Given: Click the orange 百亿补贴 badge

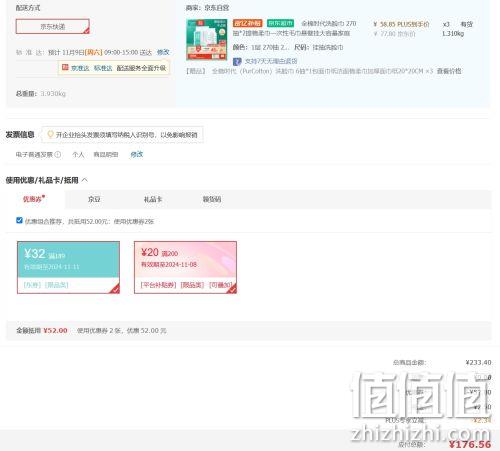Looking at the screenshot, I should pyautogui.click(x=248, y=23).
